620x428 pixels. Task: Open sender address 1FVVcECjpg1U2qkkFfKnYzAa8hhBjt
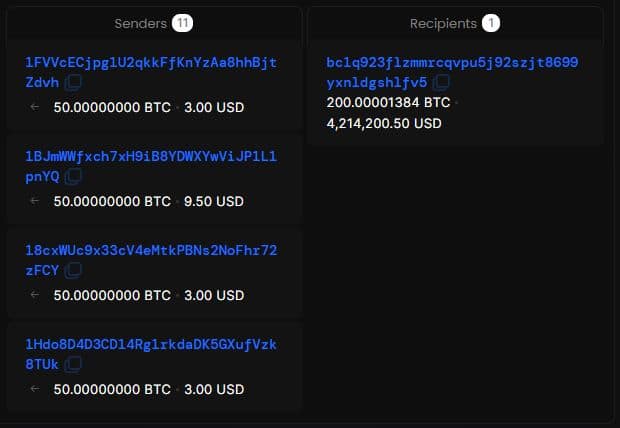[x=151, y=62]
